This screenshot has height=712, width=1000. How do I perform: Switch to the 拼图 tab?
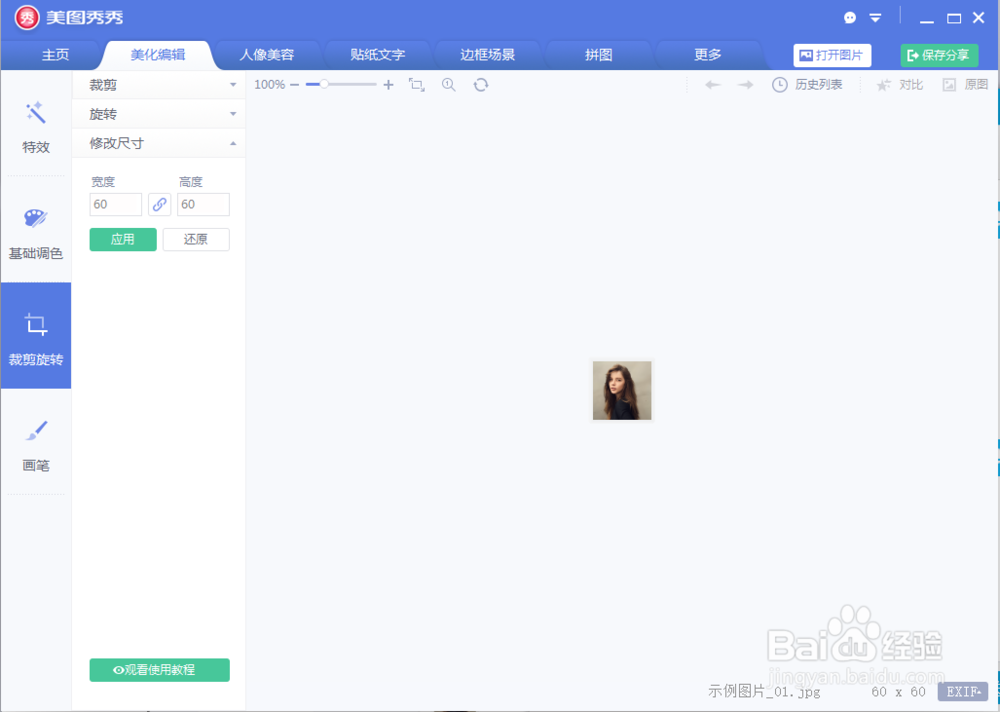[x=599, y=55]
